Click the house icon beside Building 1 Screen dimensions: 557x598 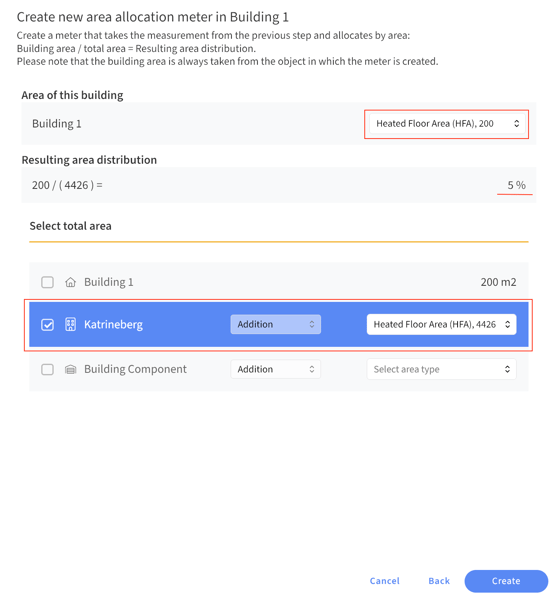[71, 282]
